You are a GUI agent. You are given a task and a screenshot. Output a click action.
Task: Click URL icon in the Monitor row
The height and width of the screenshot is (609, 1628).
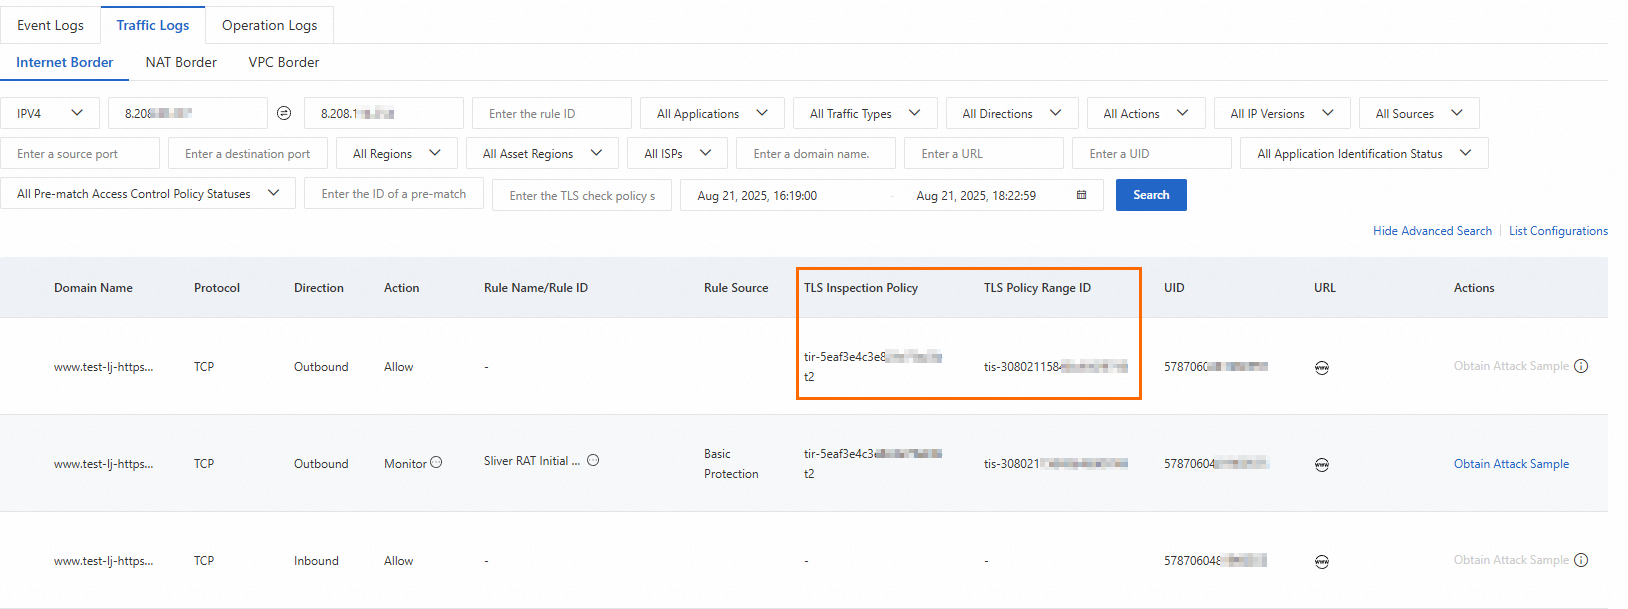[x=1322, y=465]
